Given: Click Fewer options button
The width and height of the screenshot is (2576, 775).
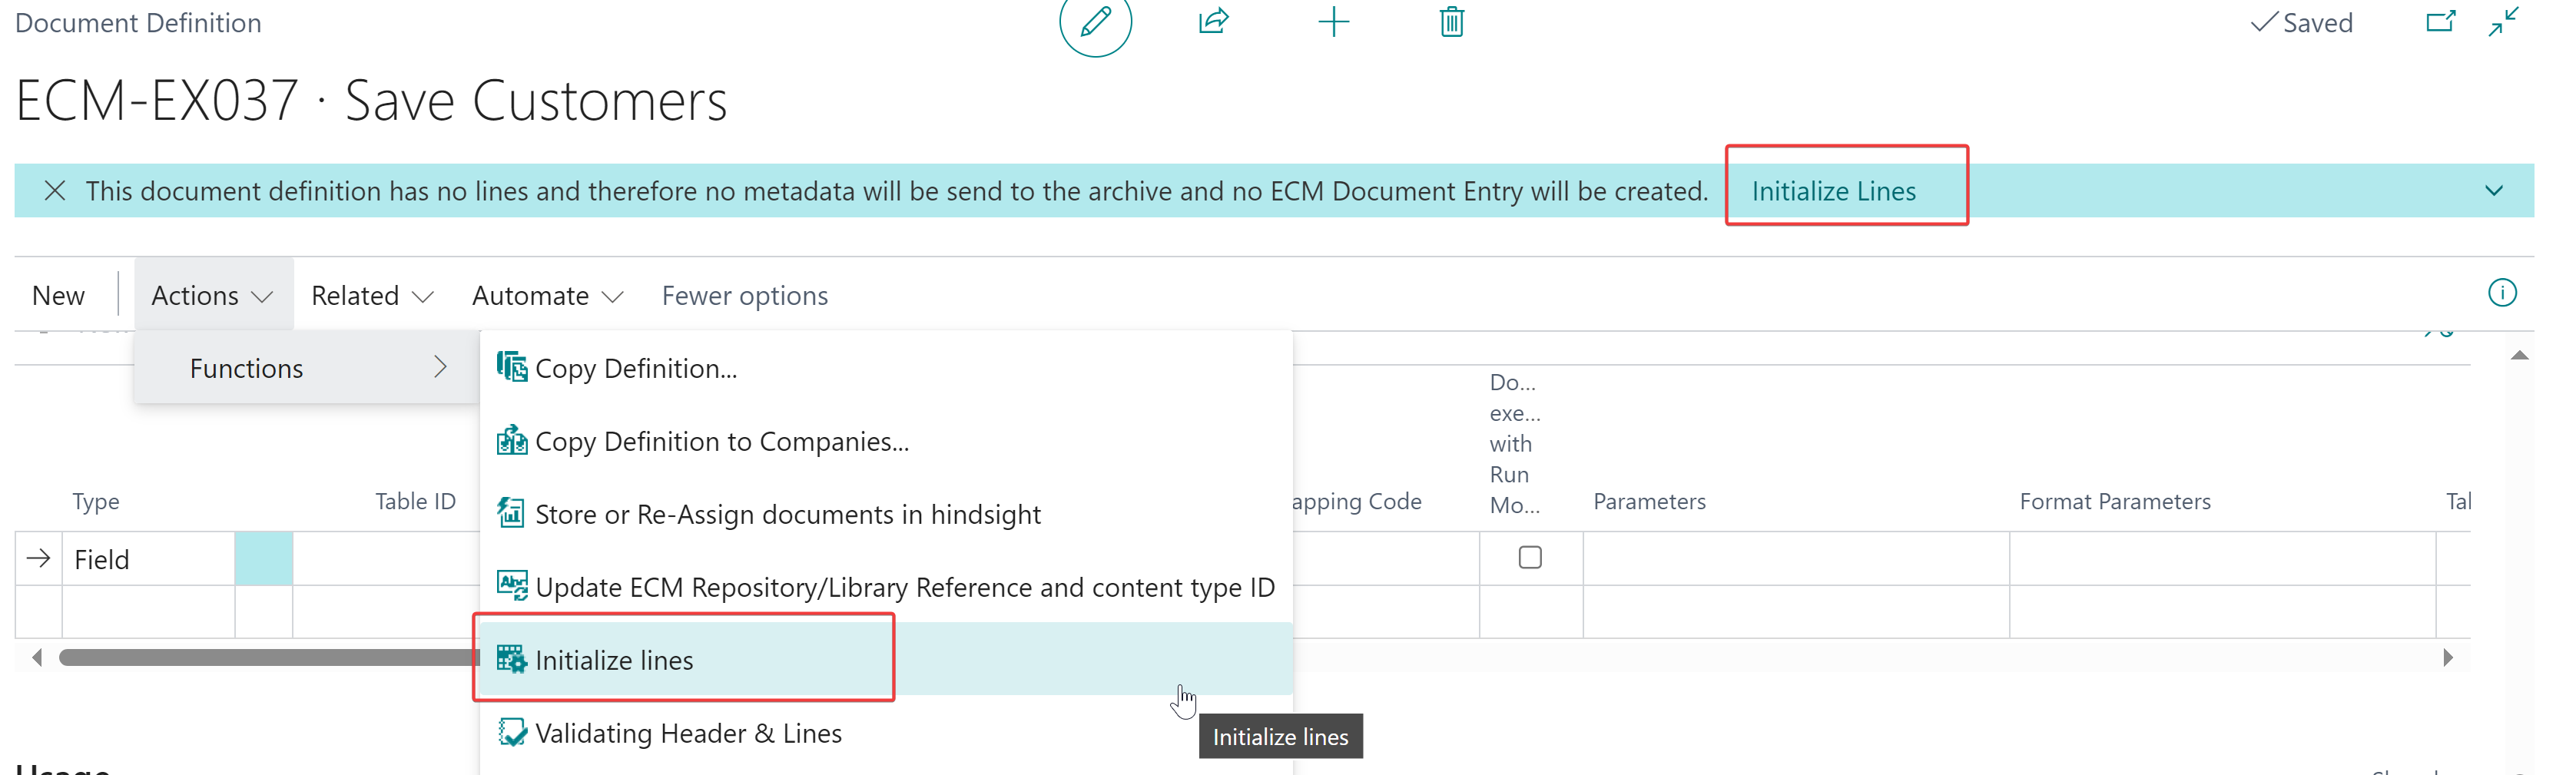Looking at the screenshot, I should click(x=744, y=296).
